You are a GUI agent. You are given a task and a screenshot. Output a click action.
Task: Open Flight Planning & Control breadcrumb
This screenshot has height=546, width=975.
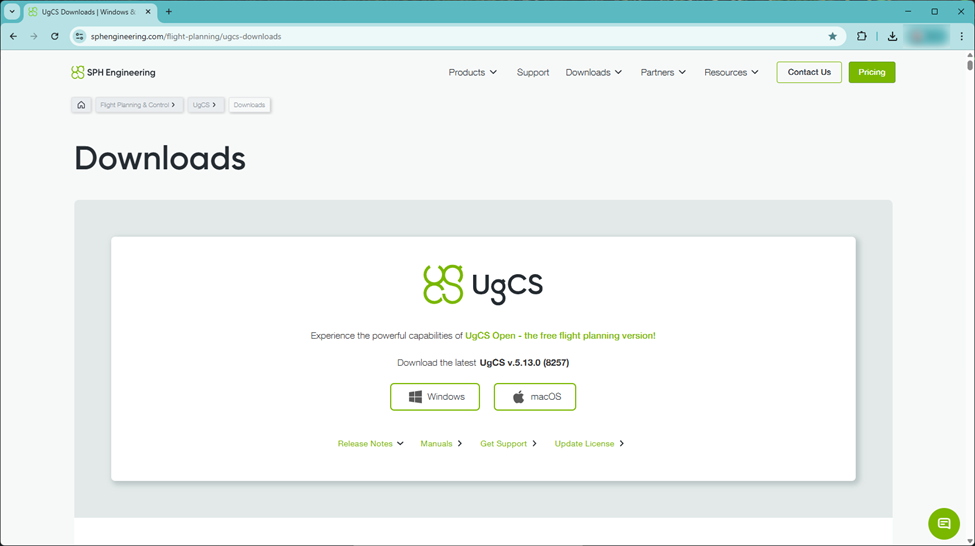pyautogui.click(x=139, y=104)
